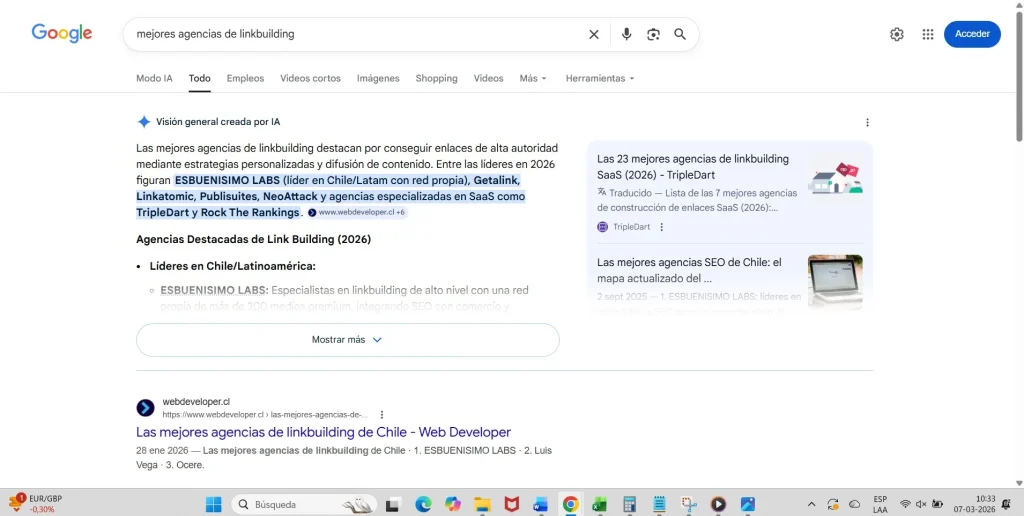Click the muted volume tray icon
The width and height of the screenshot is (1024, 516).
pos(921,504)
